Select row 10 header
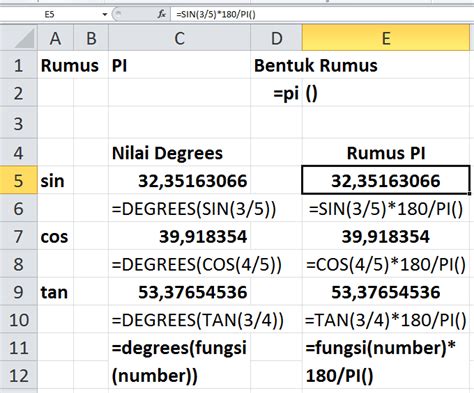Viewport: 474px width, 393px height. coord(19,320)
